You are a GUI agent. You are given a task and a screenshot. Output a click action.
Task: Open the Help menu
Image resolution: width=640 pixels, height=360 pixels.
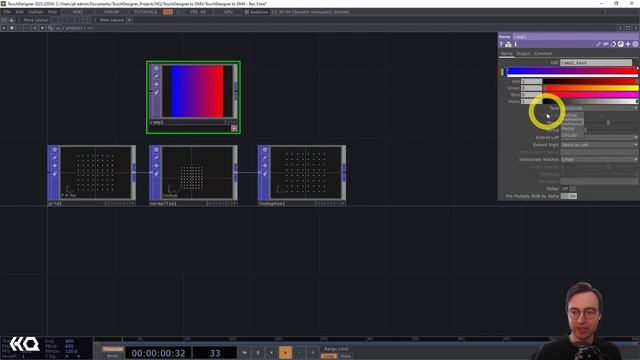(x=52, y=12)
